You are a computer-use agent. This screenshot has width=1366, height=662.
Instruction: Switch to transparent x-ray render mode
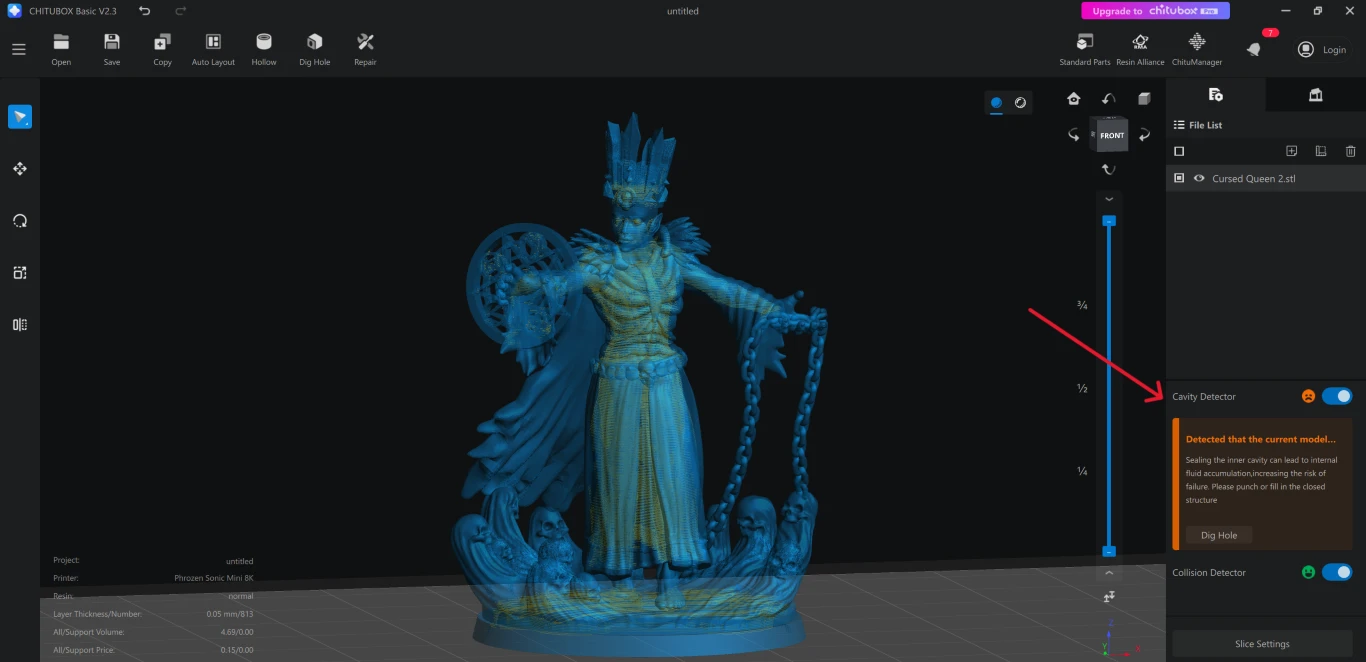(1020, 102)
